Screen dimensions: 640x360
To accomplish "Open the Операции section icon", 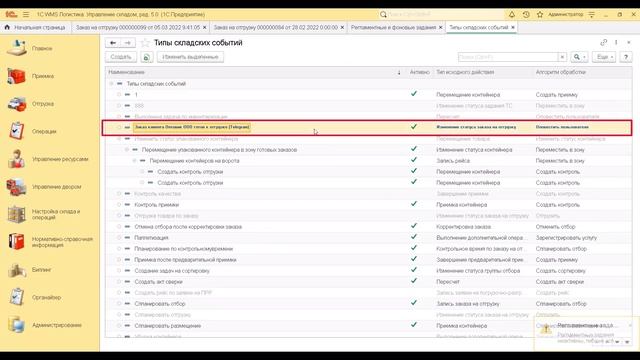I will (17, 131).
